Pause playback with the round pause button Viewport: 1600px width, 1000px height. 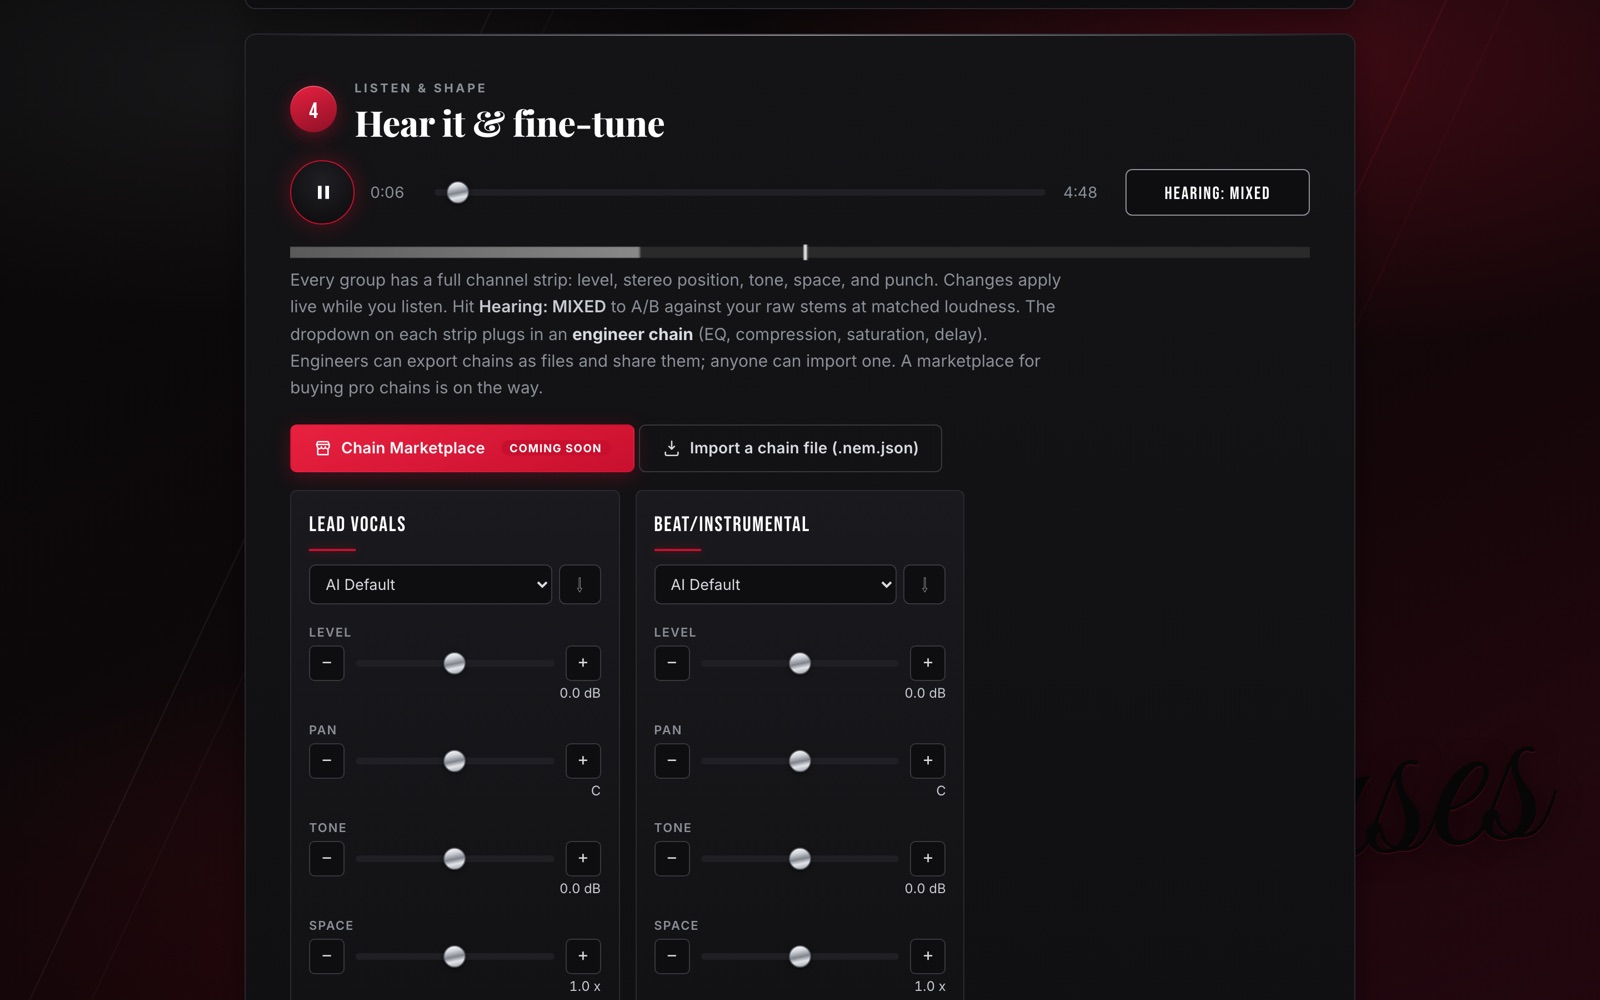[x=322, y=192]
